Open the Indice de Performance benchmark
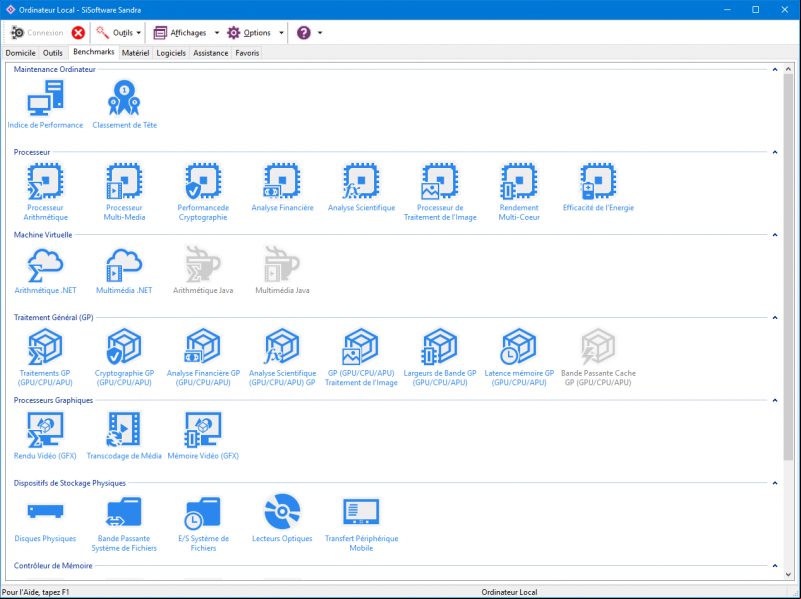The image size is (801, 599). point(45,105)
